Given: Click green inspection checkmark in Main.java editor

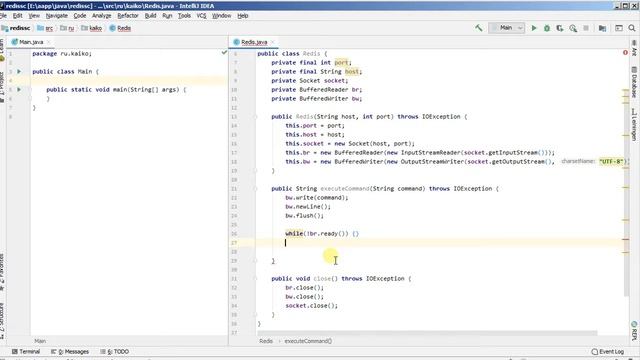Looking at the screenshot, I should 224,52.
